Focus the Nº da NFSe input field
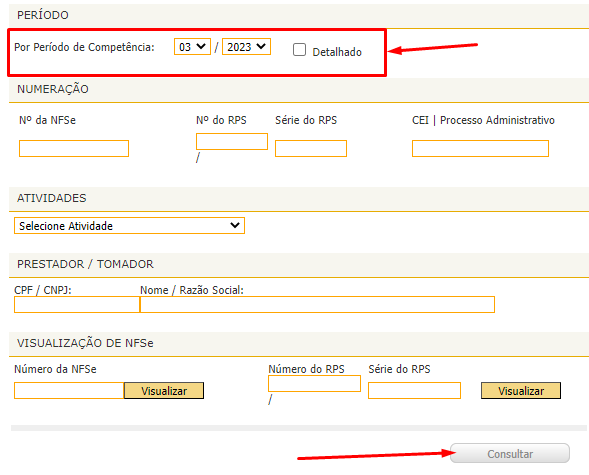 (74, 148)
